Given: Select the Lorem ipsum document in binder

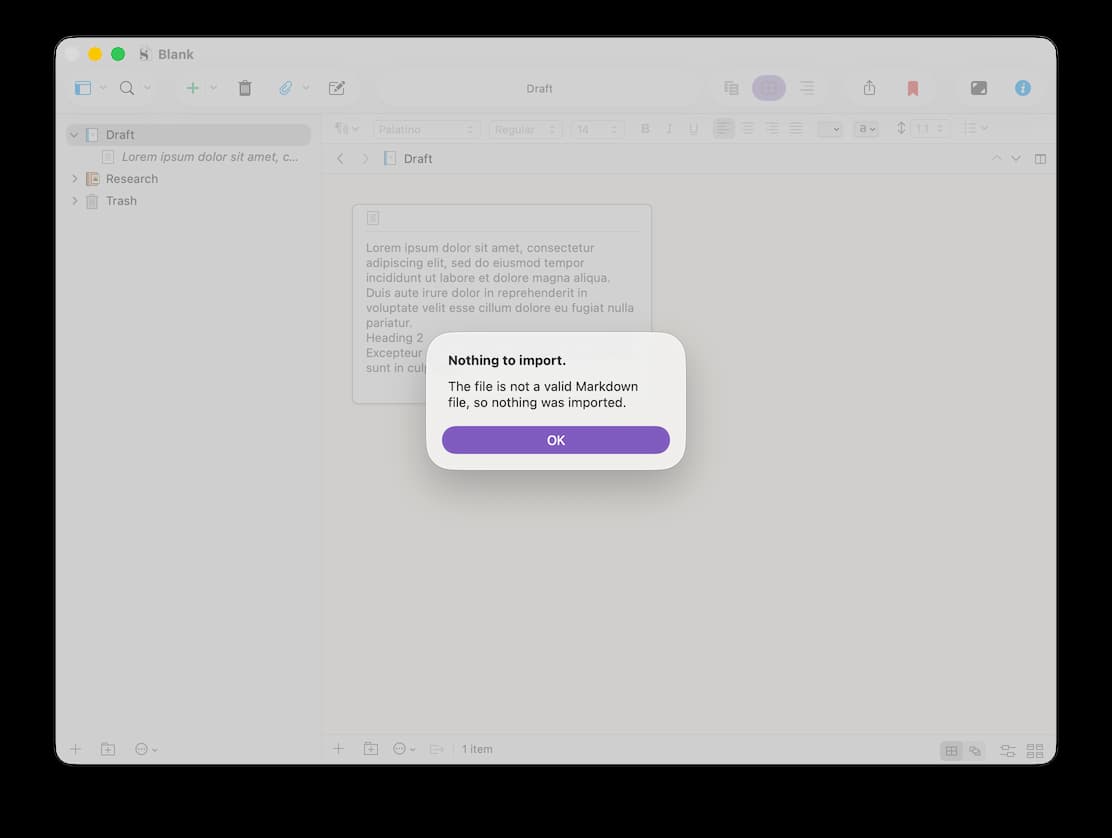Looking at the screenshot, I should (209, 157).
